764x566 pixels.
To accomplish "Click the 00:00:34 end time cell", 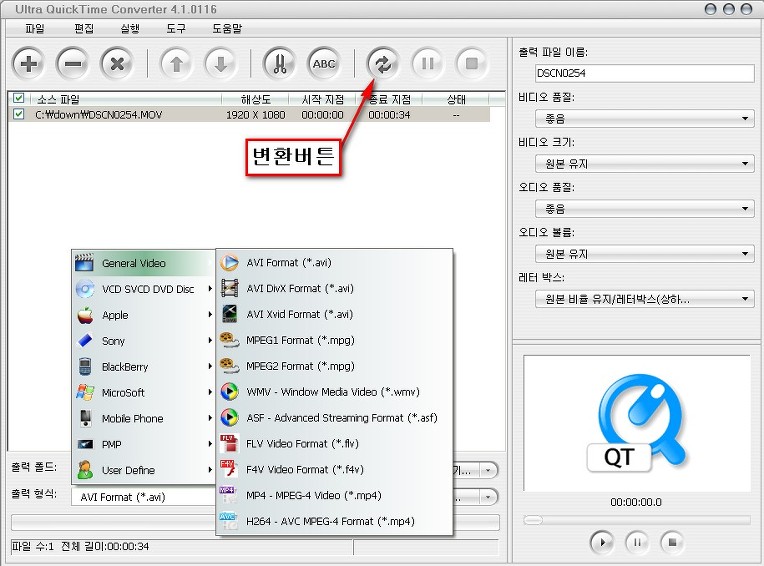I will click(389, 115).
